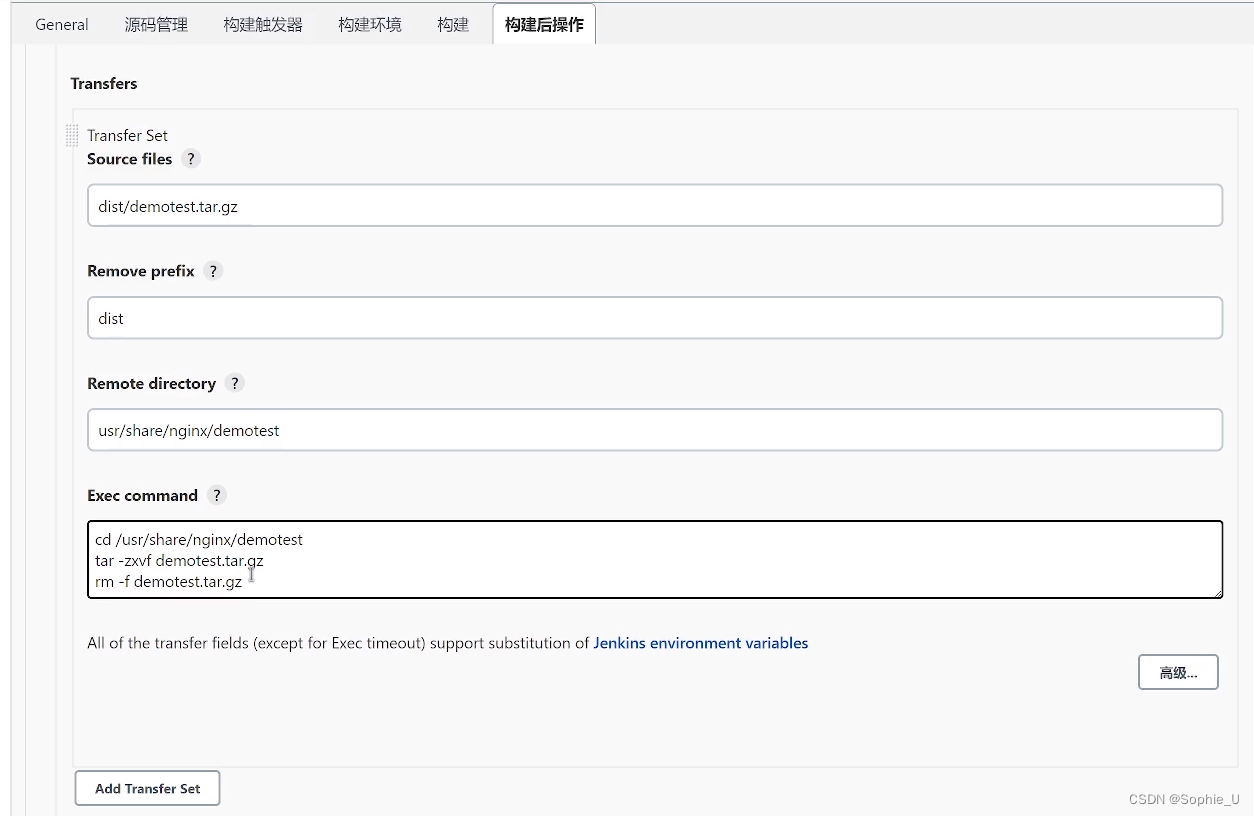
Task: Open help for Source files
Action: point(191,159)
